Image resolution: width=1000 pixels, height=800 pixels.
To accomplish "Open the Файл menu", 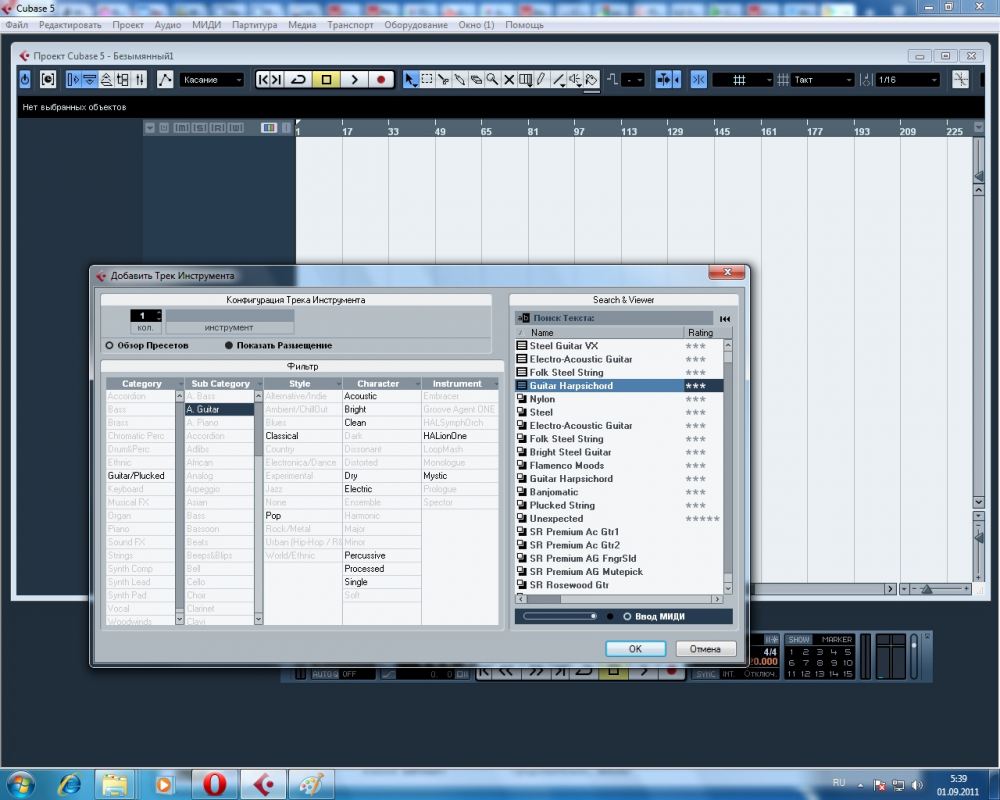I will (x=17, y=25).
